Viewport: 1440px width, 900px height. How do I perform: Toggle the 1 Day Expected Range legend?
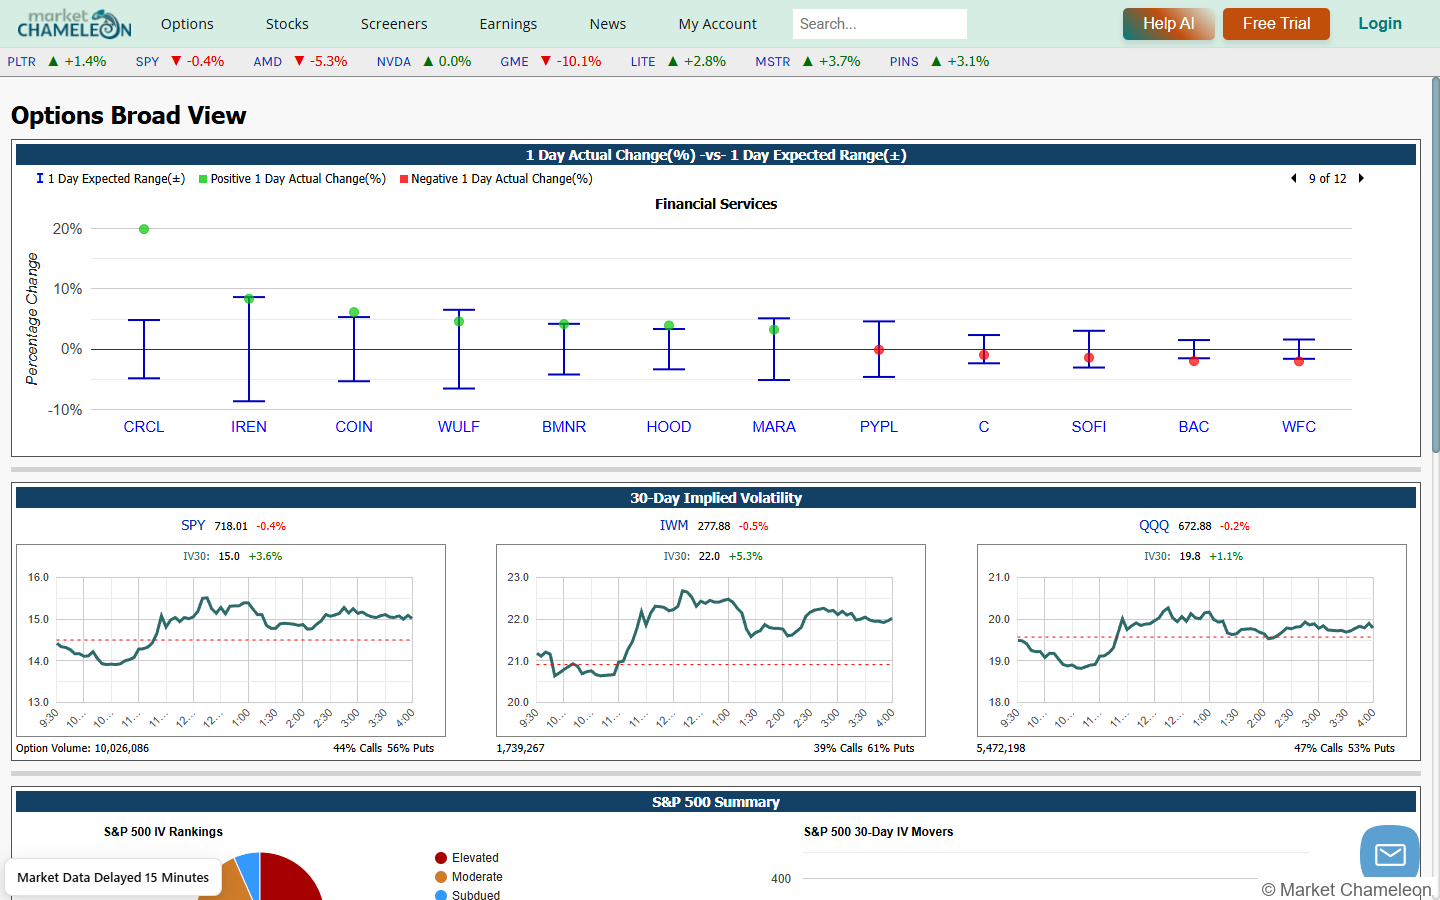click(111, 179)
